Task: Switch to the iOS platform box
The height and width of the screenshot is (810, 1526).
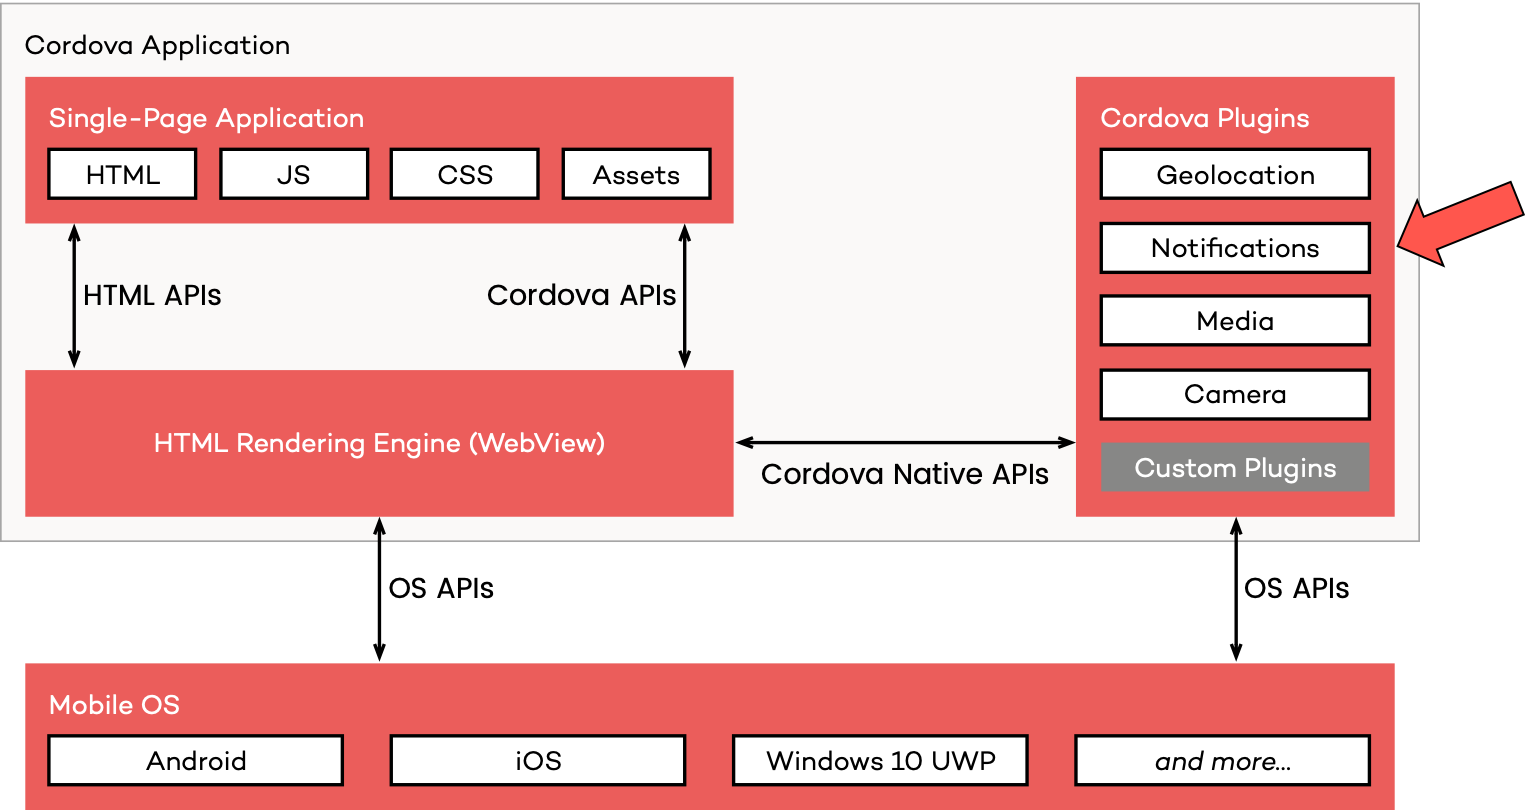Action: click(x=538, y=760)
